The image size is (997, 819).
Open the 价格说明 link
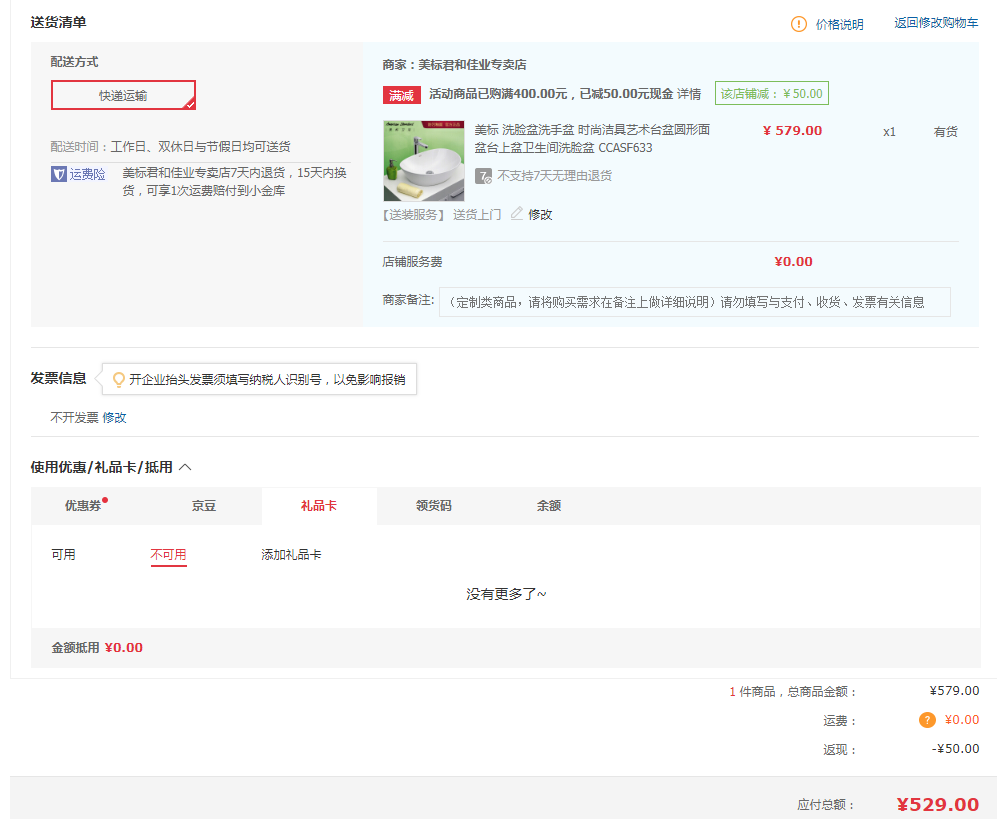click(839, 24)
